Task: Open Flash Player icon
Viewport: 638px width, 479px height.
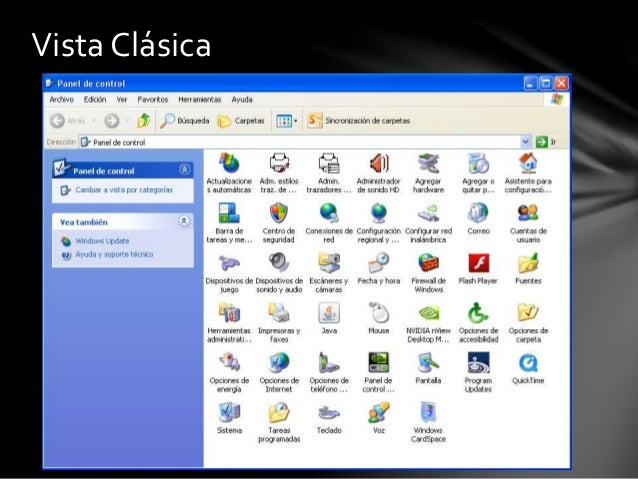Action: tap(478, 263)
